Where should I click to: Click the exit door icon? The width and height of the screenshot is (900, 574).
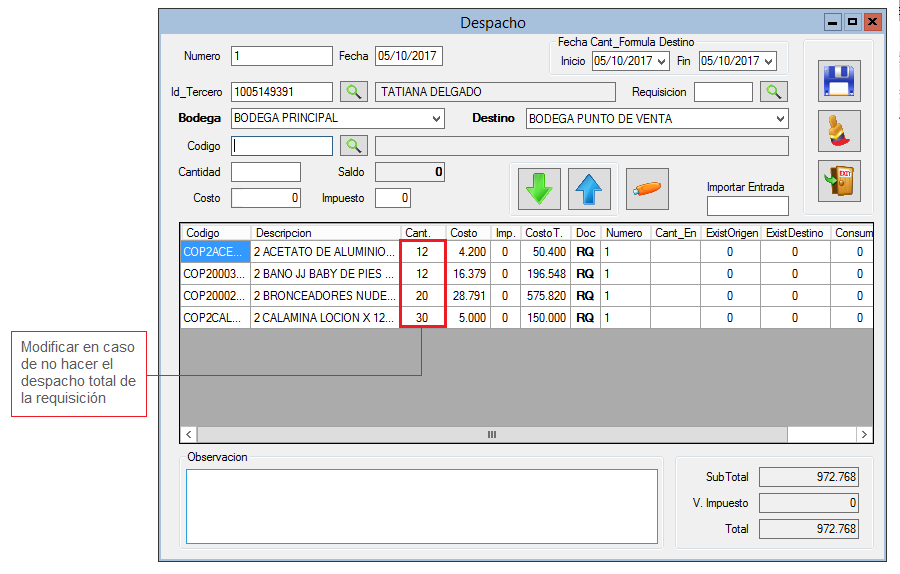pos(840,181)
